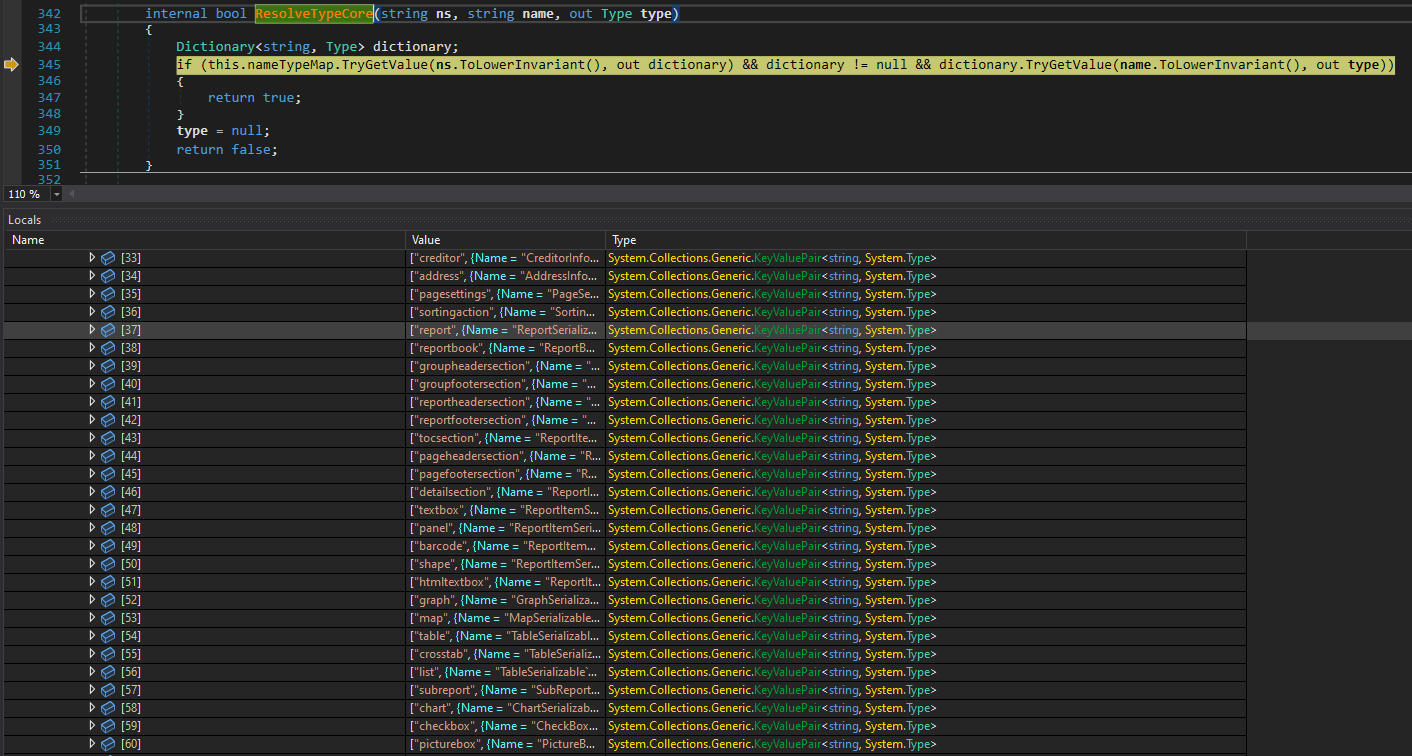1412x756 pixels.
Task: Click the Type column header
Action: coord(624,240)
